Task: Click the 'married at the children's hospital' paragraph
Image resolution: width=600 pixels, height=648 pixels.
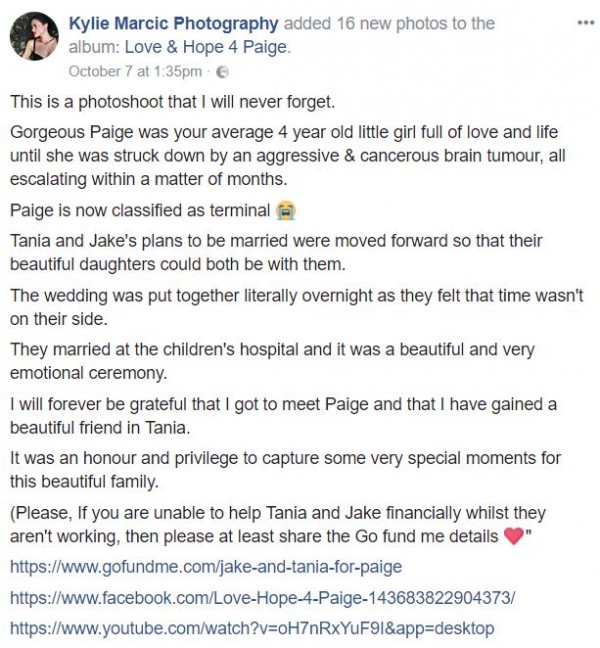Action: (272, 361)
